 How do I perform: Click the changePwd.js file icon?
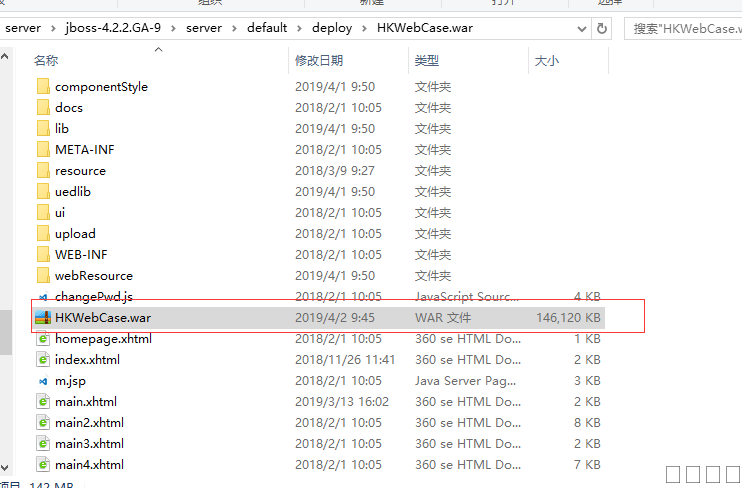43,297
